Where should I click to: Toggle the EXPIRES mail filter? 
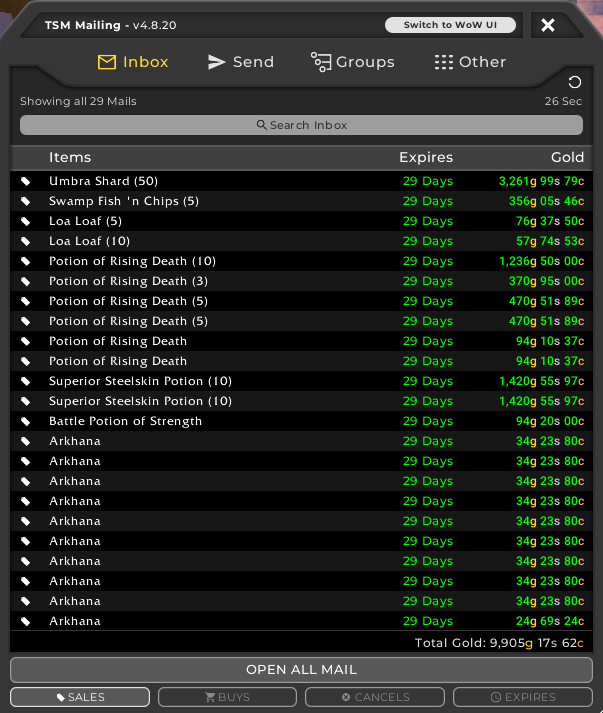(523, 697)
